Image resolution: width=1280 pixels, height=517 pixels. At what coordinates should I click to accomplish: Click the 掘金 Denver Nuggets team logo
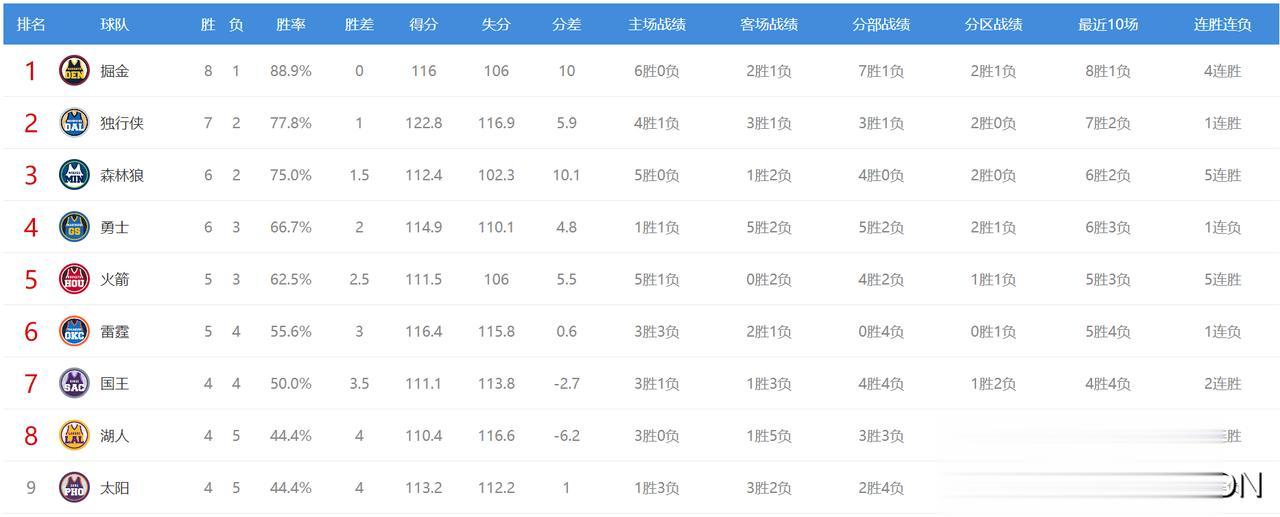pos(74,70)
